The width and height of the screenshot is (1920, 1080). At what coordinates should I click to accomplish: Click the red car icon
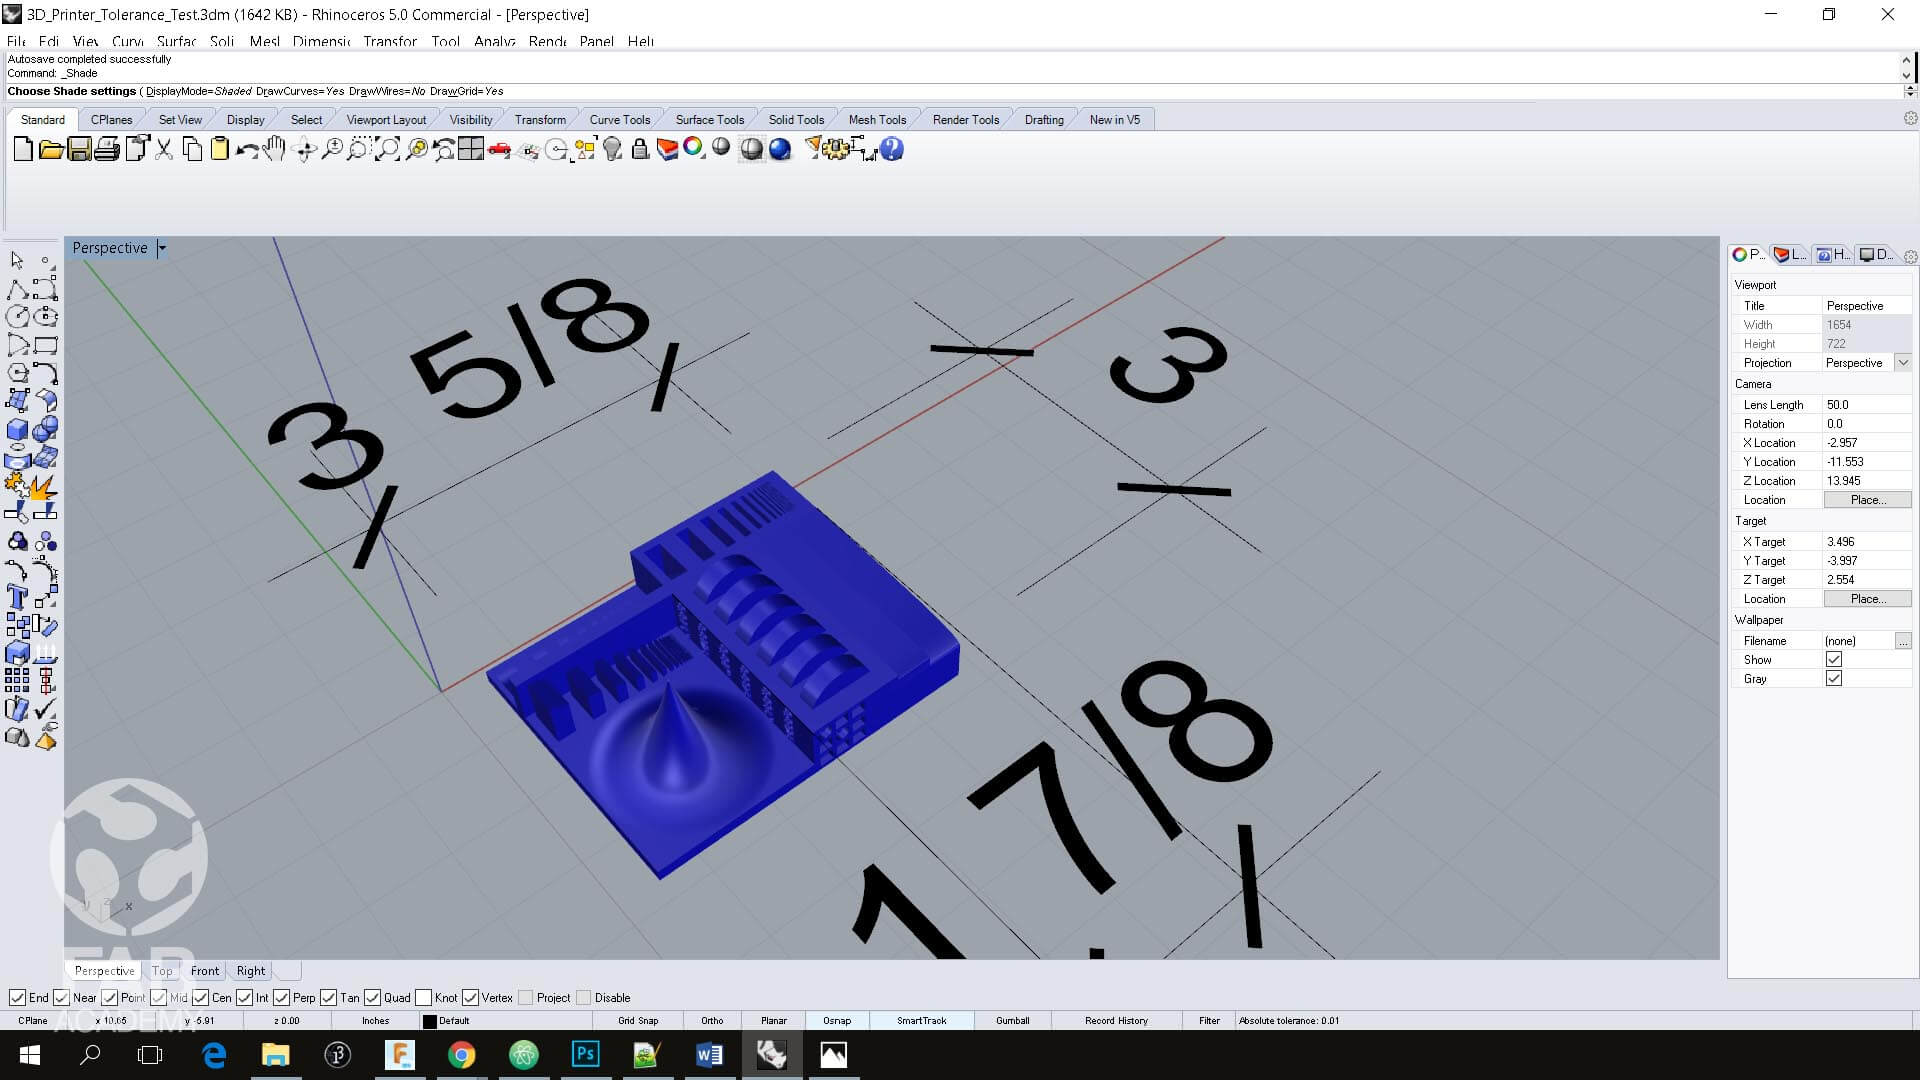(499, 150)
